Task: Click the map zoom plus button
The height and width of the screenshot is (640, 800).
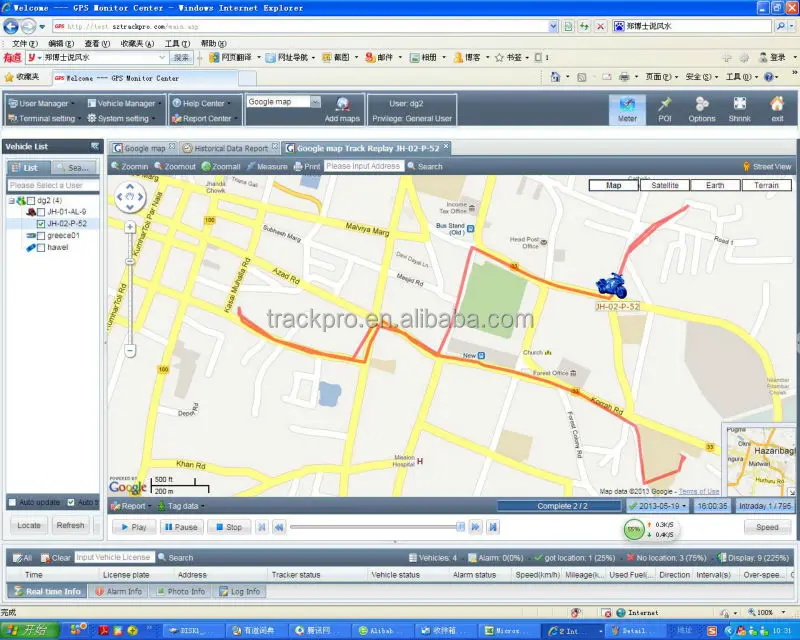Action: (130, 227)
